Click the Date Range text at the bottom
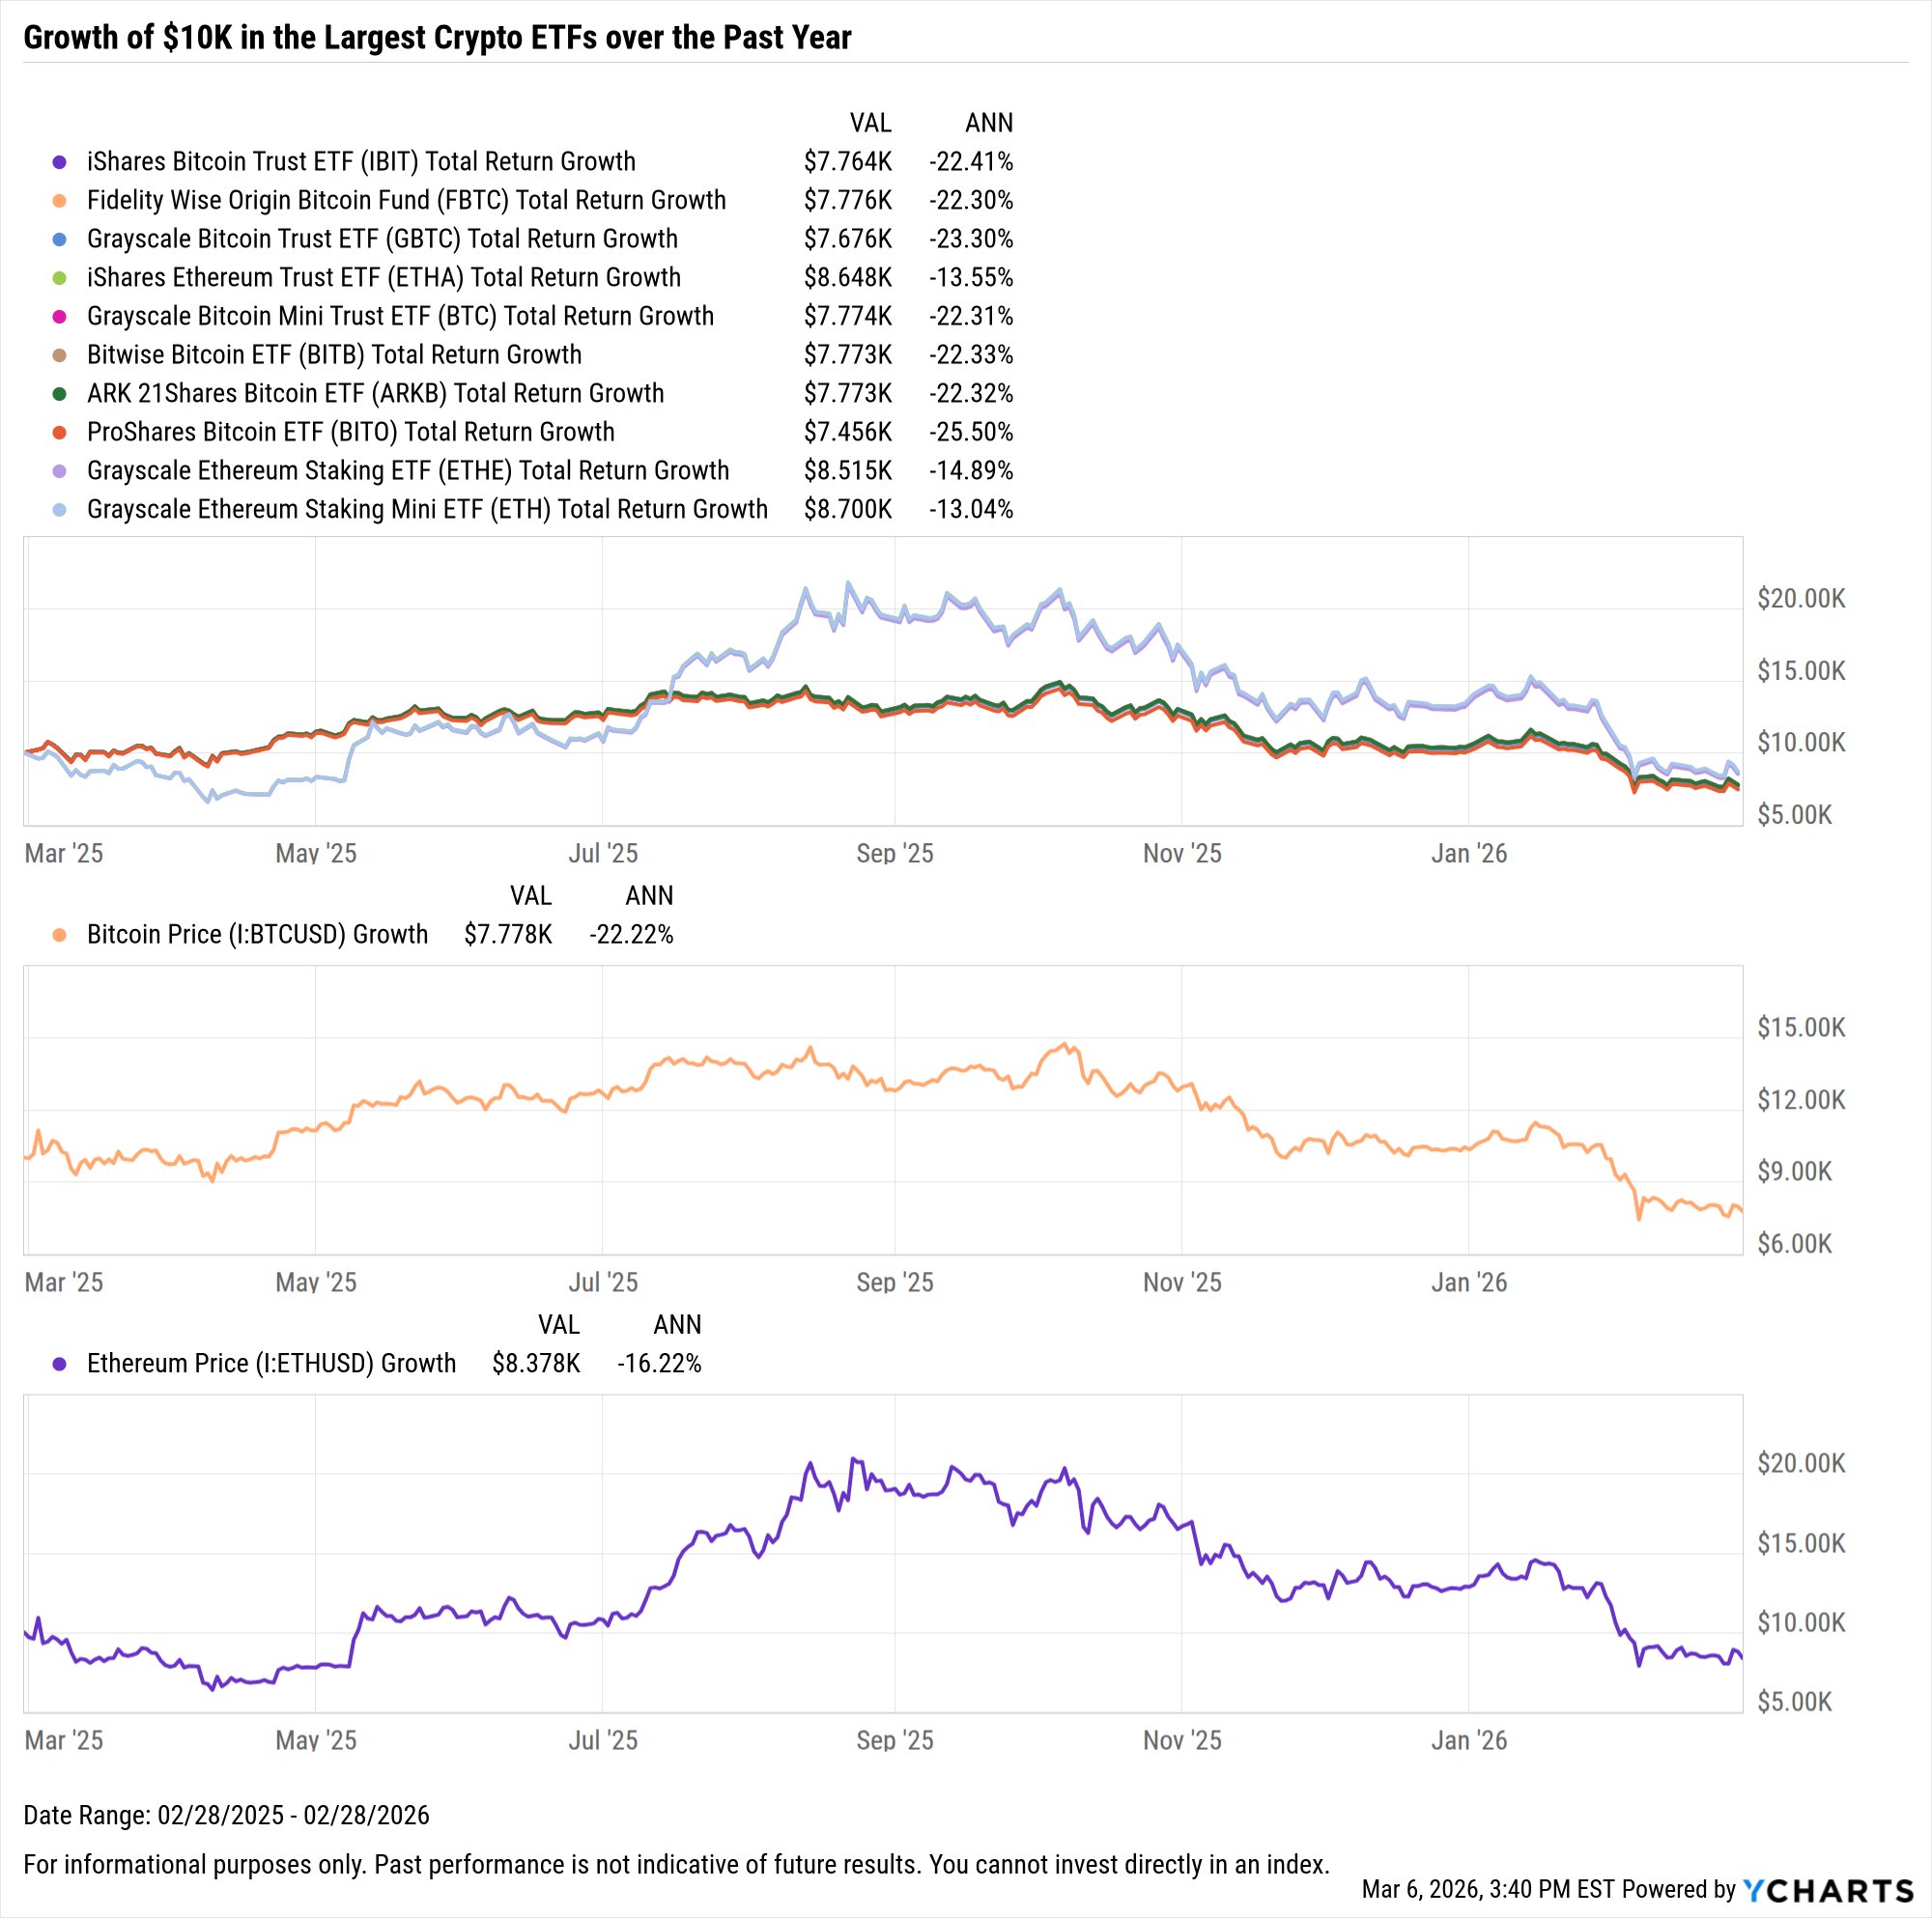Screen dimensions: 1932x1918 click(226, 1815)
